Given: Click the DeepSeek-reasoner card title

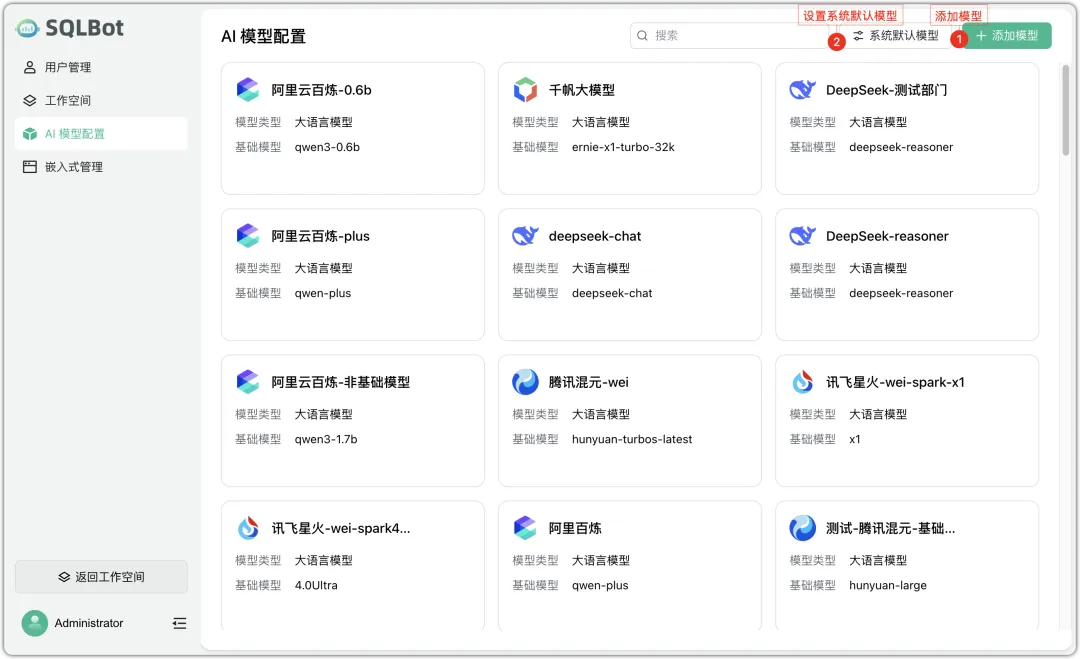Looking at the screenshot, I should [887, 236].
